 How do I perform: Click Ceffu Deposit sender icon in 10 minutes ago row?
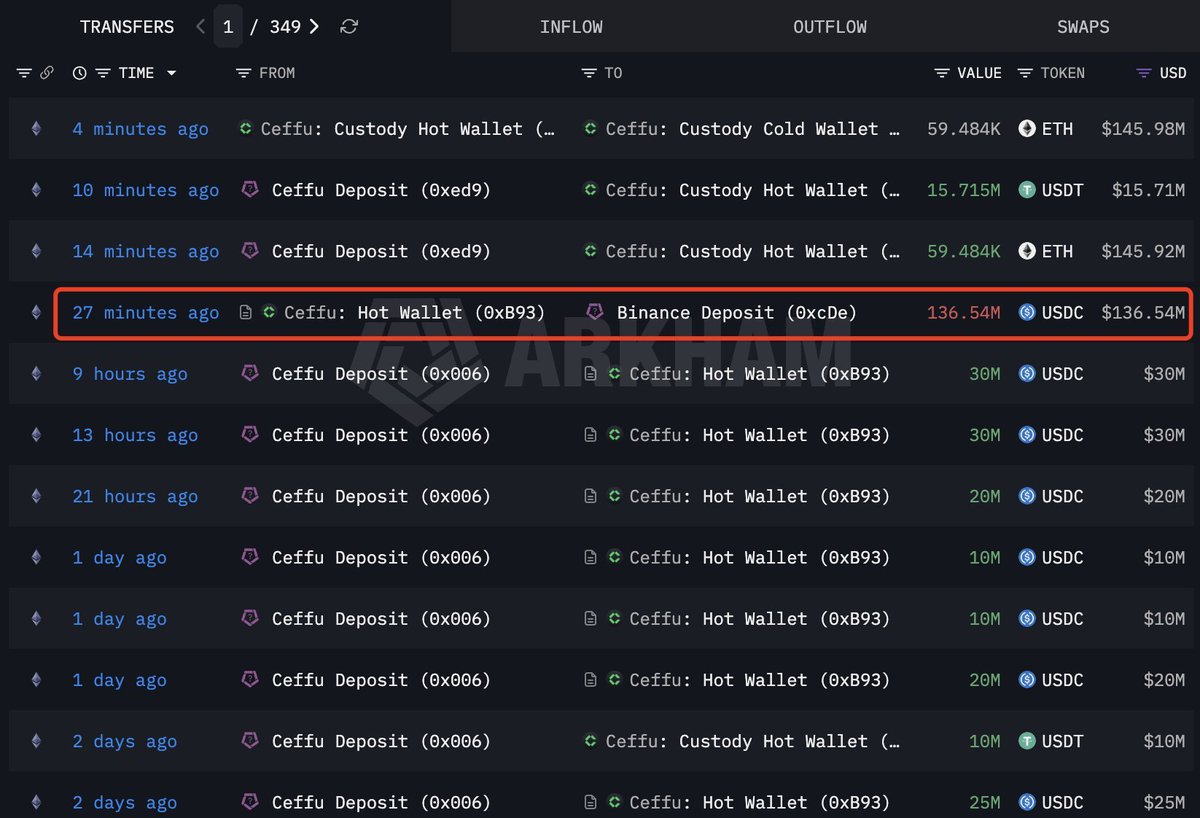251,189
